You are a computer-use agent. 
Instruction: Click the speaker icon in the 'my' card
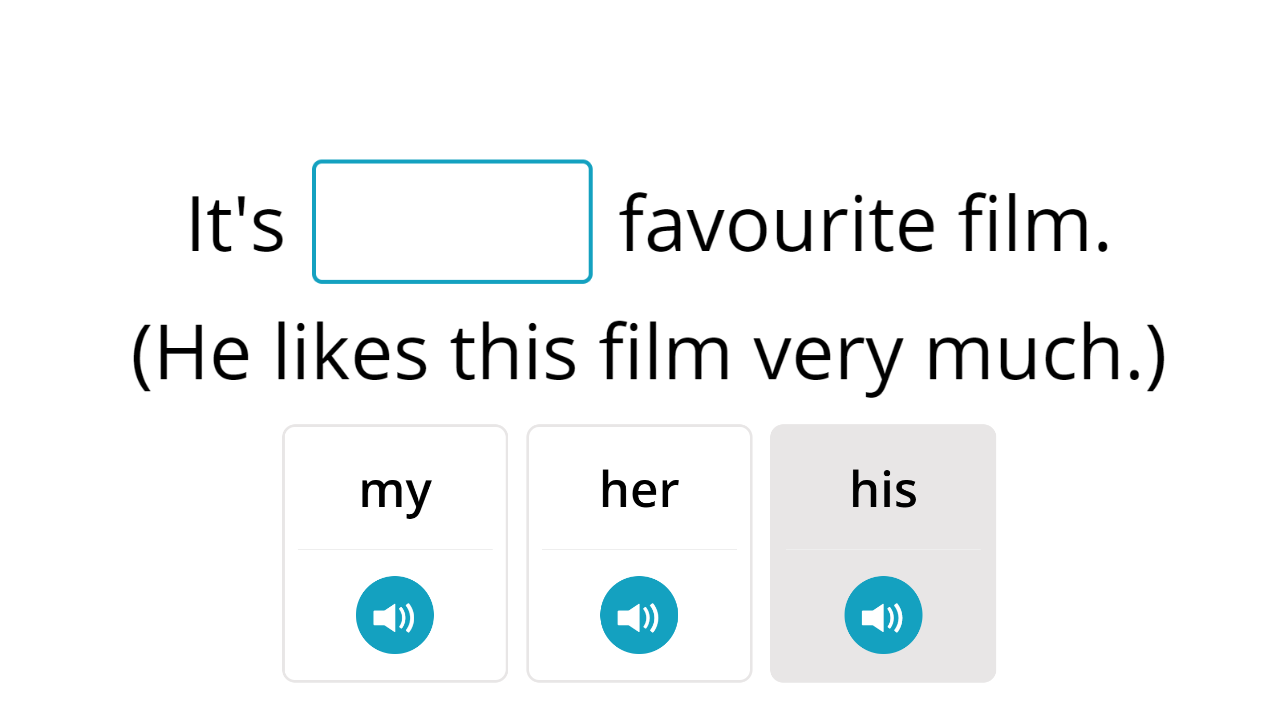395,615
